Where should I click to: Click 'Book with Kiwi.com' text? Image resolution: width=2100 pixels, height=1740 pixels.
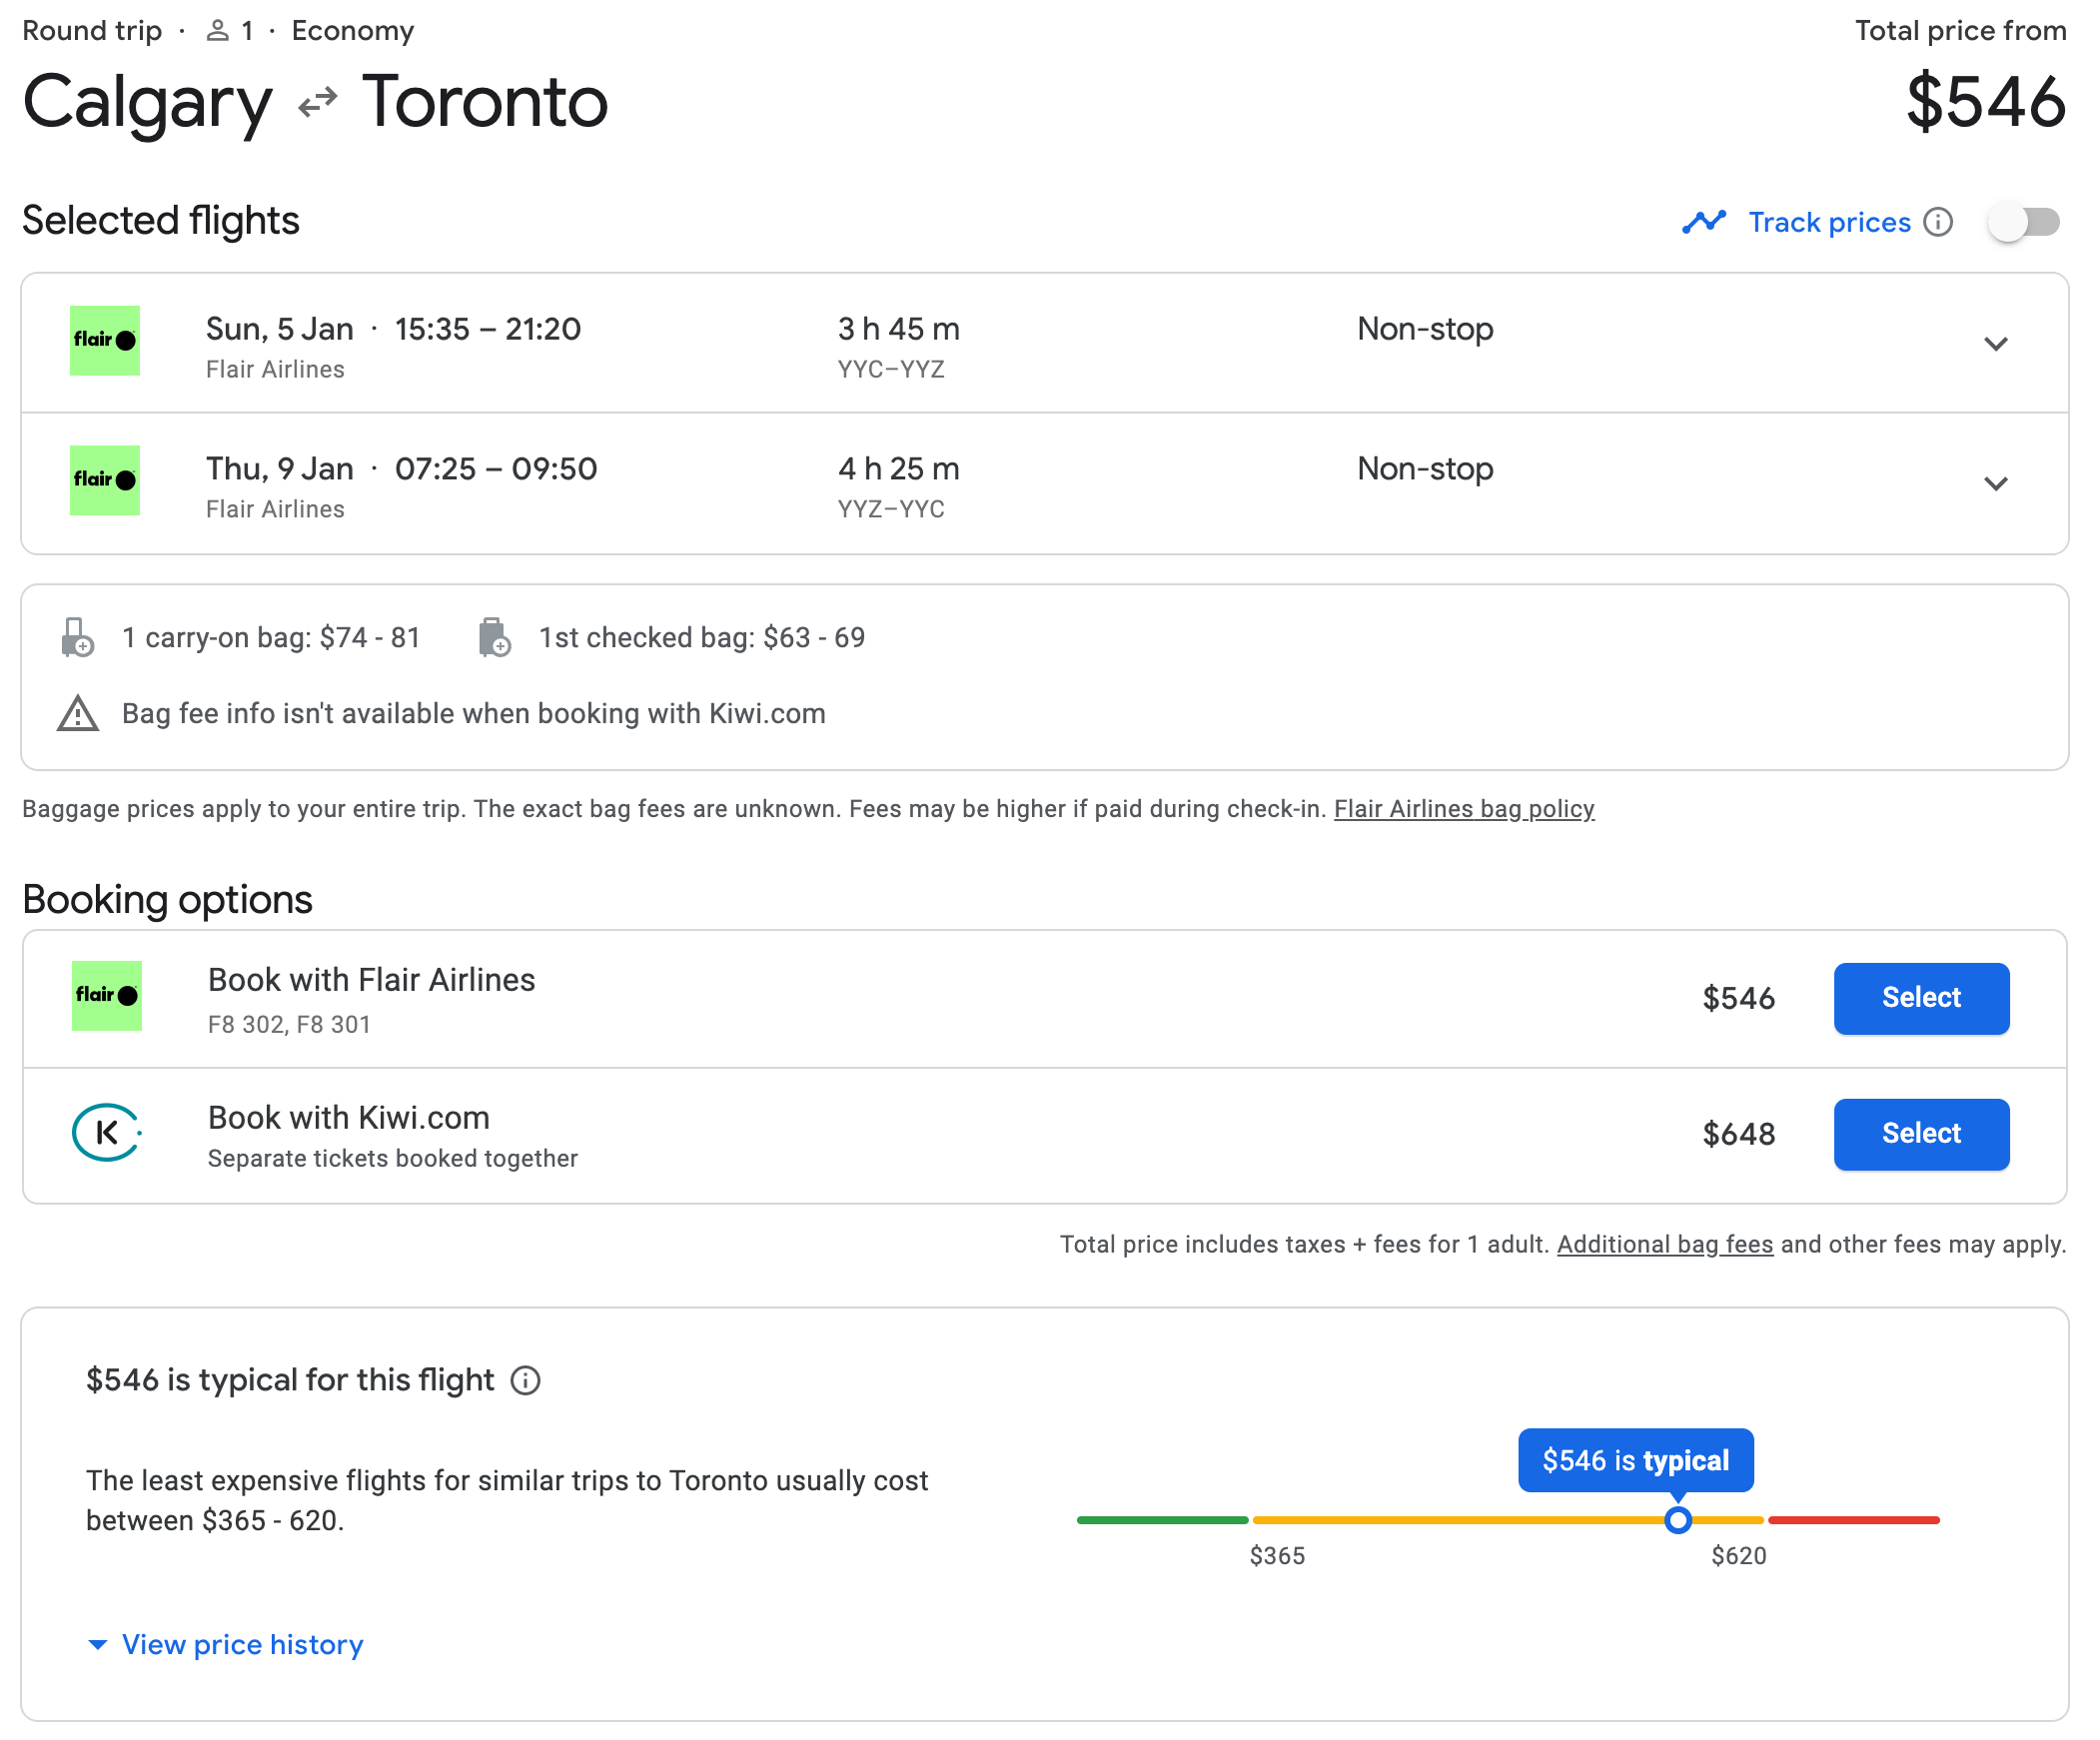pos(349,1117)
